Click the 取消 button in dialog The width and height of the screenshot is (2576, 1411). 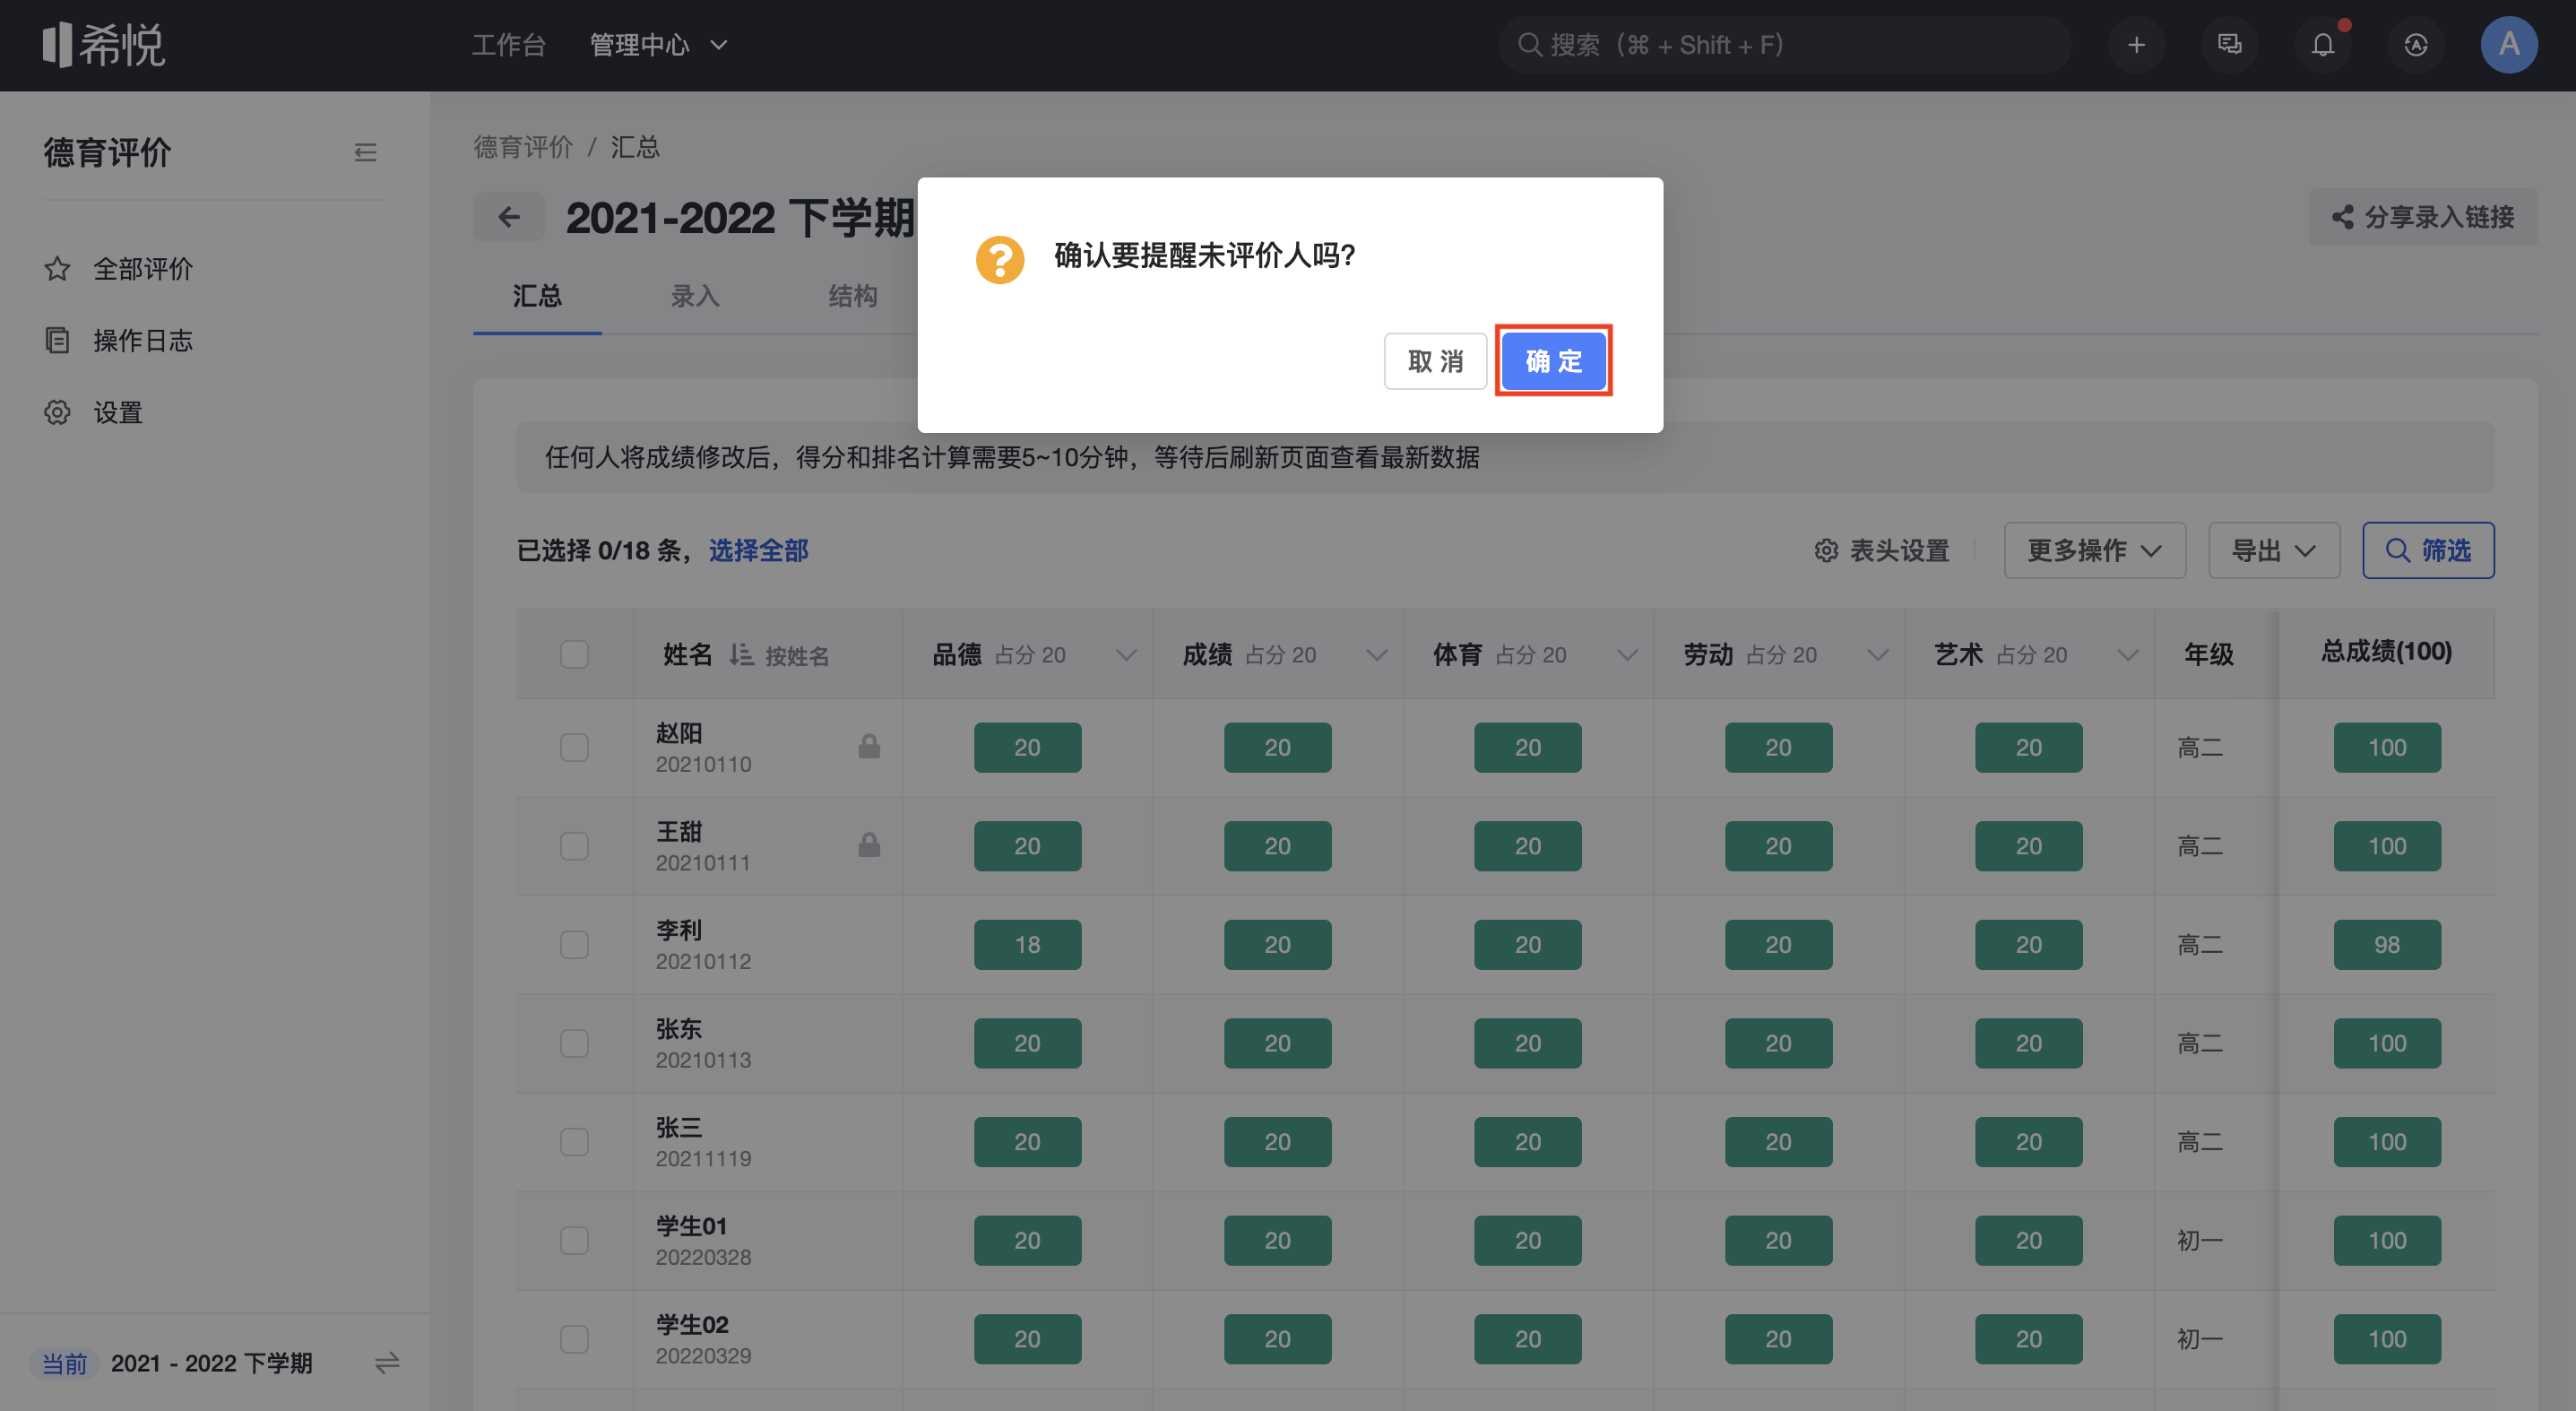1435,361
